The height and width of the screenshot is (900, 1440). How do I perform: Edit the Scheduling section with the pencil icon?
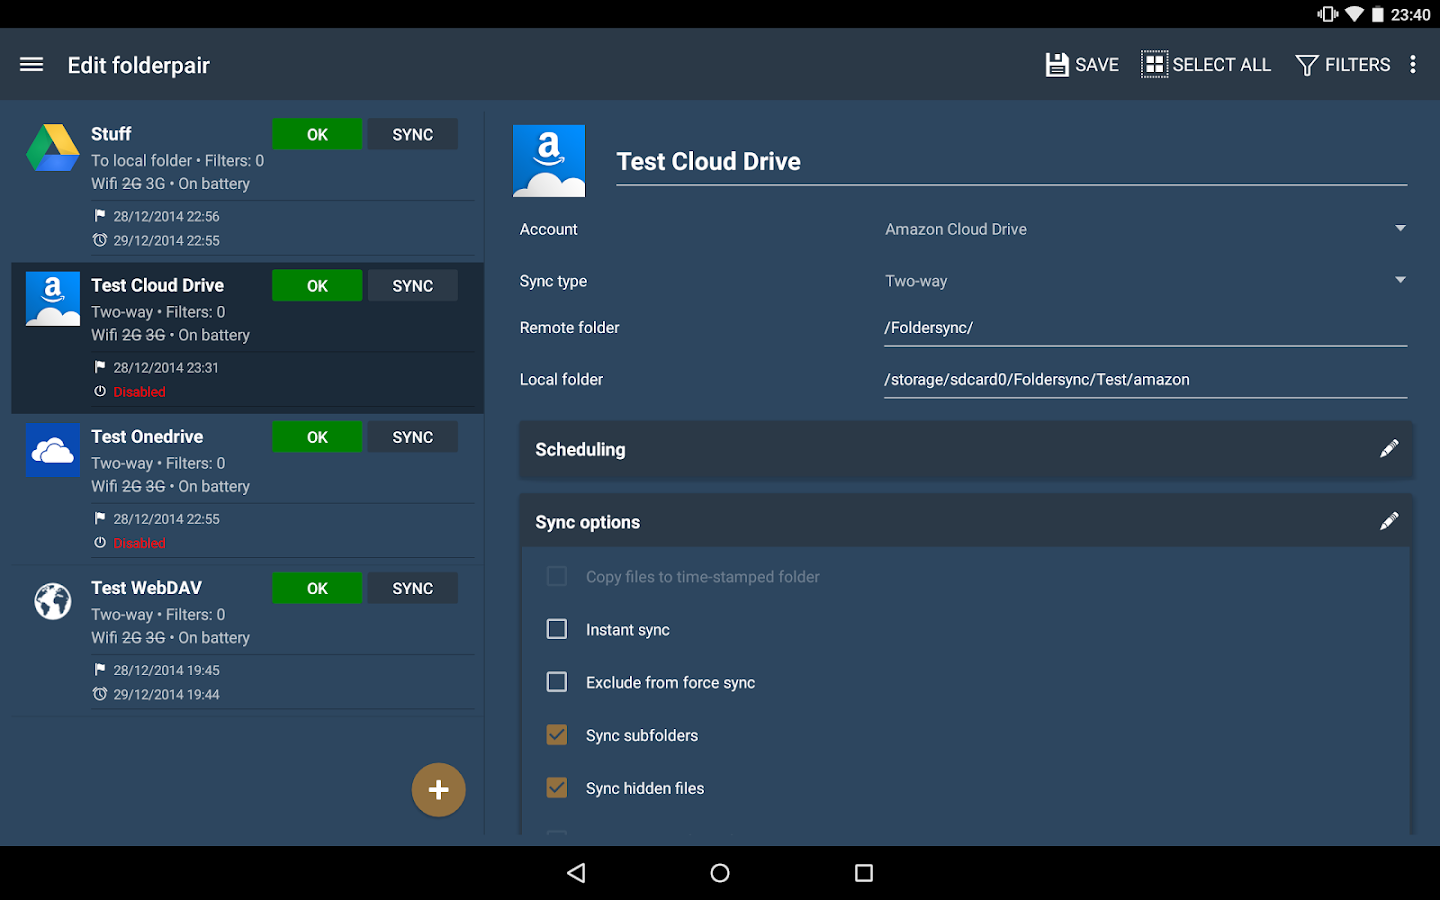pyautogui.click(x=1389, y=449)
